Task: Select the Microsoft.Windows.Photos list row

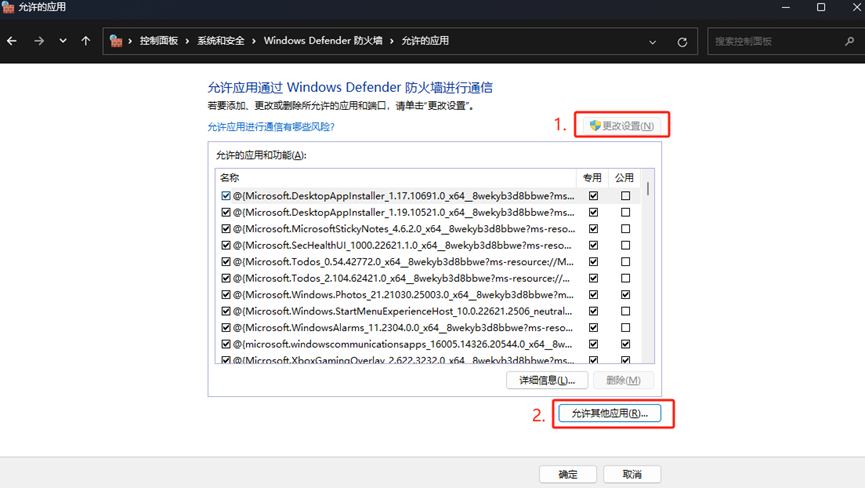Action: (x=428, y=295)
